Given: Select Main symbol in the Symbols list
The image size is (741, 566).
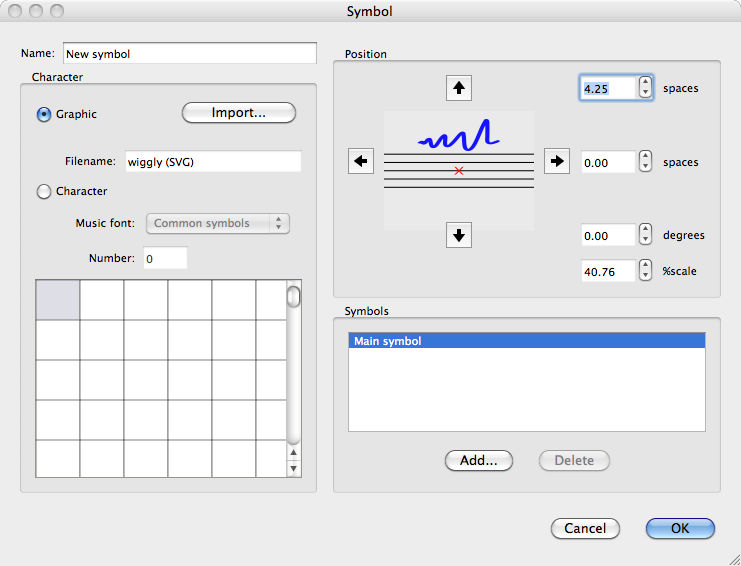Looking at the screenshot, I should point(526,341).
